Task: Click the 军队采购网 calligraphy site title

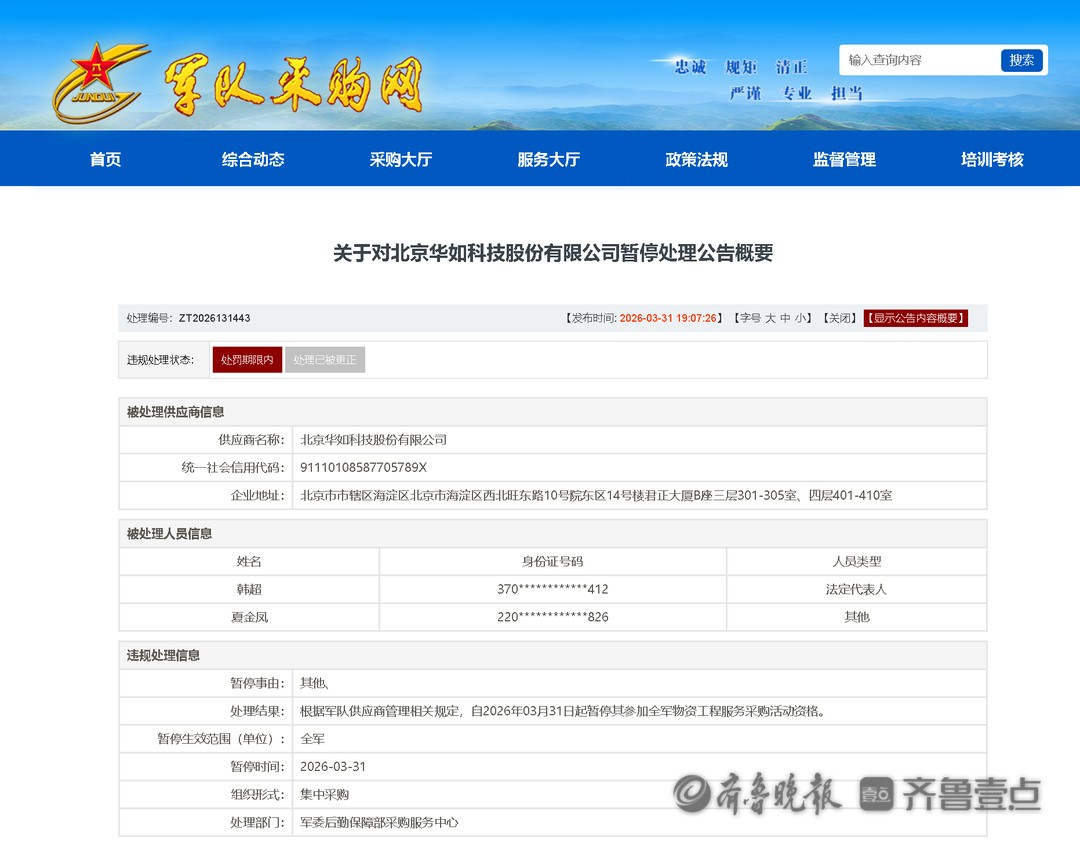Action: (293, 85)
